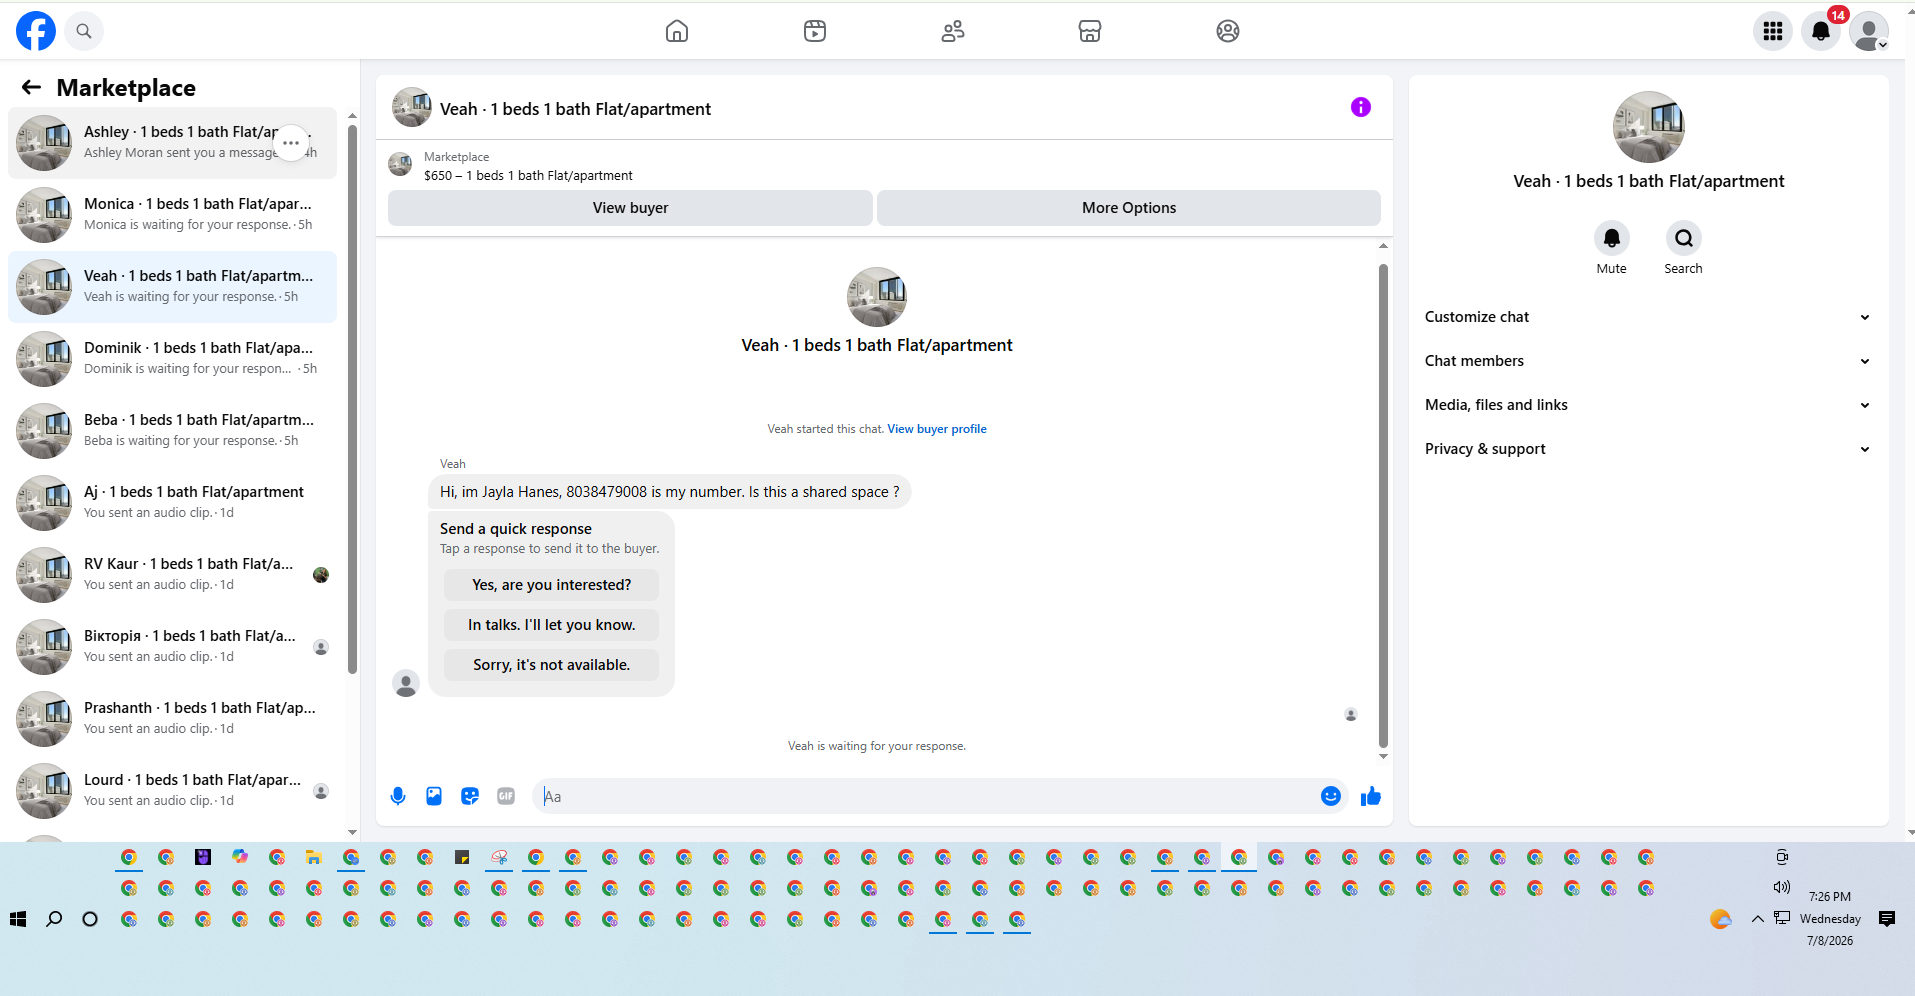Open the RV Kaur conversation
The image size is (1915, 996).
click(x=172, y=575)
